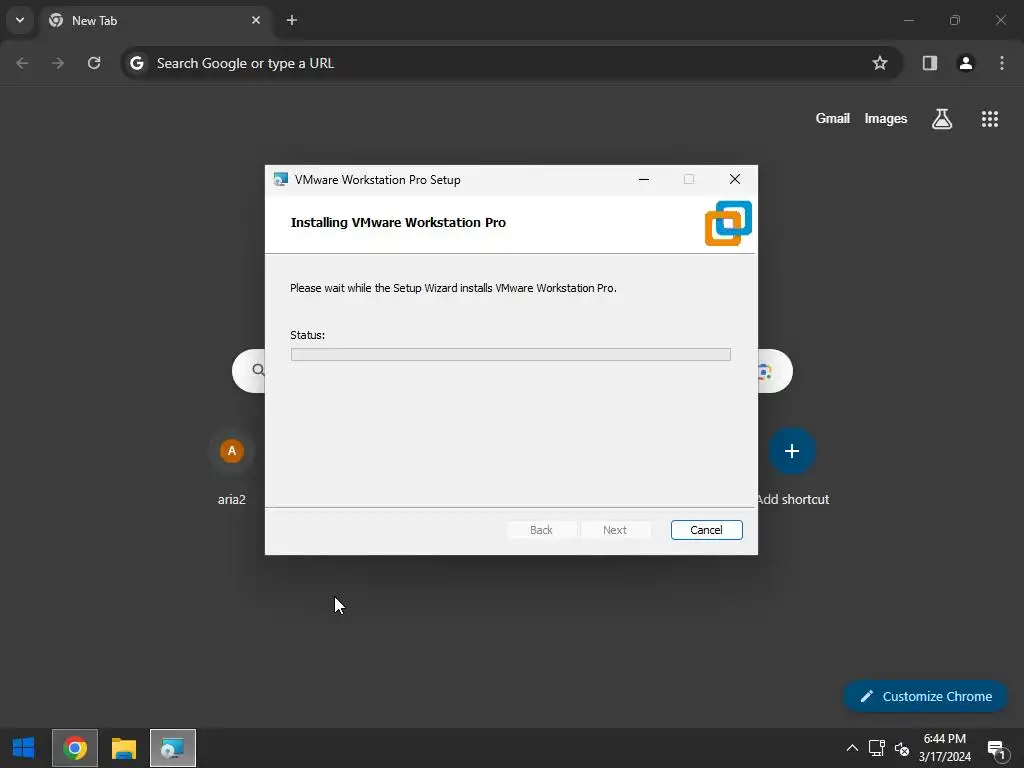Image resolution: width=1024 pixels, height=768 pixels.
Task: Click the muted volume tray icon
Action: pos(902,748)
